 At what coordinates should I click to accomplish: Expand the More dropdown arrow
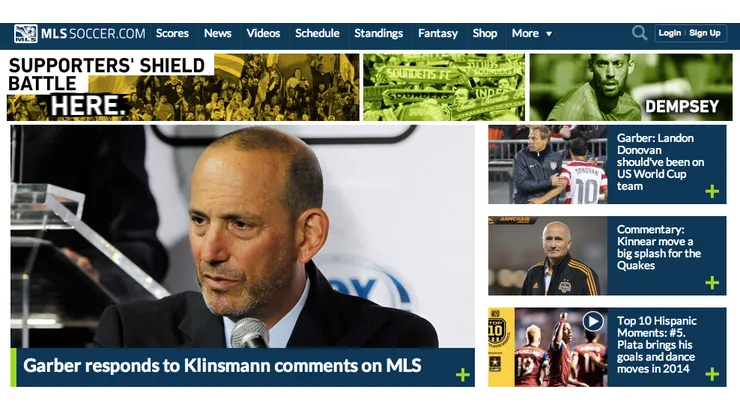[549, 34]
